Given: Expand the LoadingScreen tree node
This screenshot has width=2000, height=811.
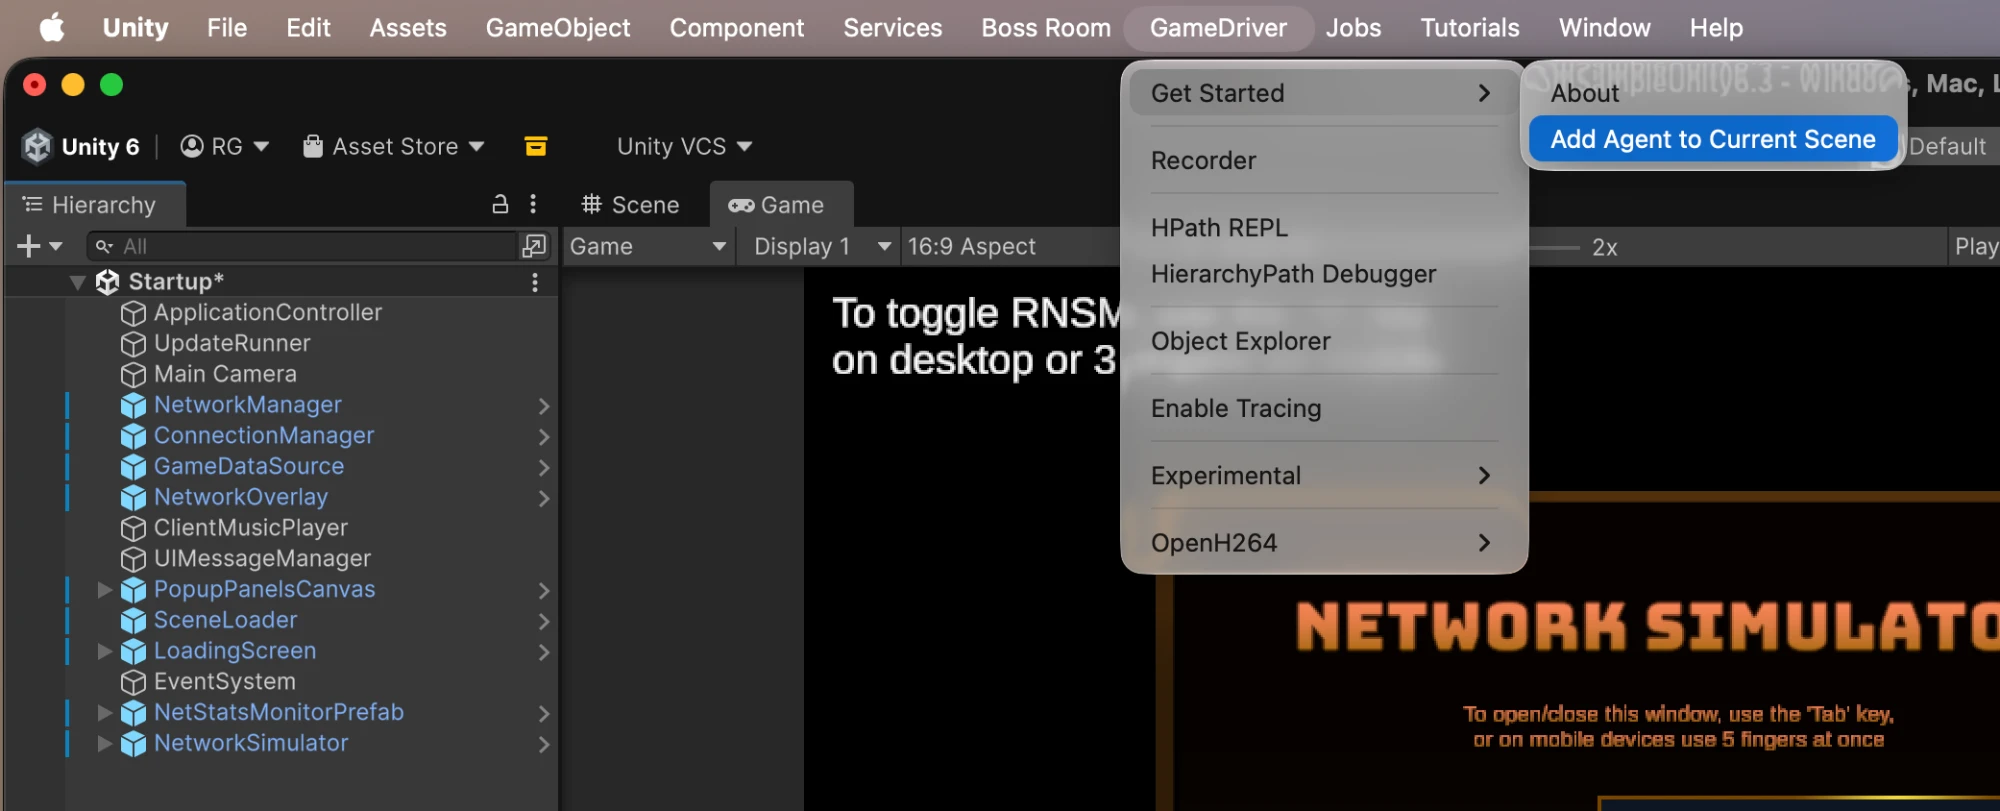Looking at the screenshot, I should coord(104,651).
